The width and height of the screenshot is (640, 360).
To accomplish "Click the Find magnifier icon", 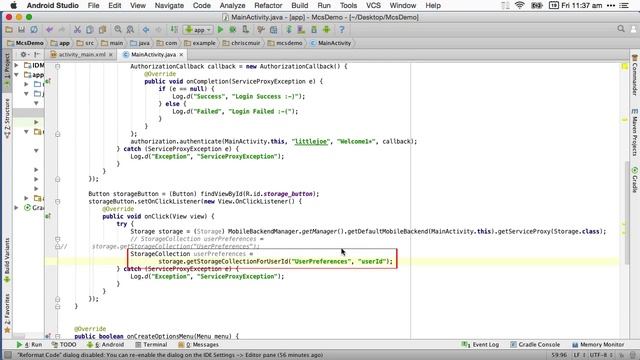I will coord(118,29).
